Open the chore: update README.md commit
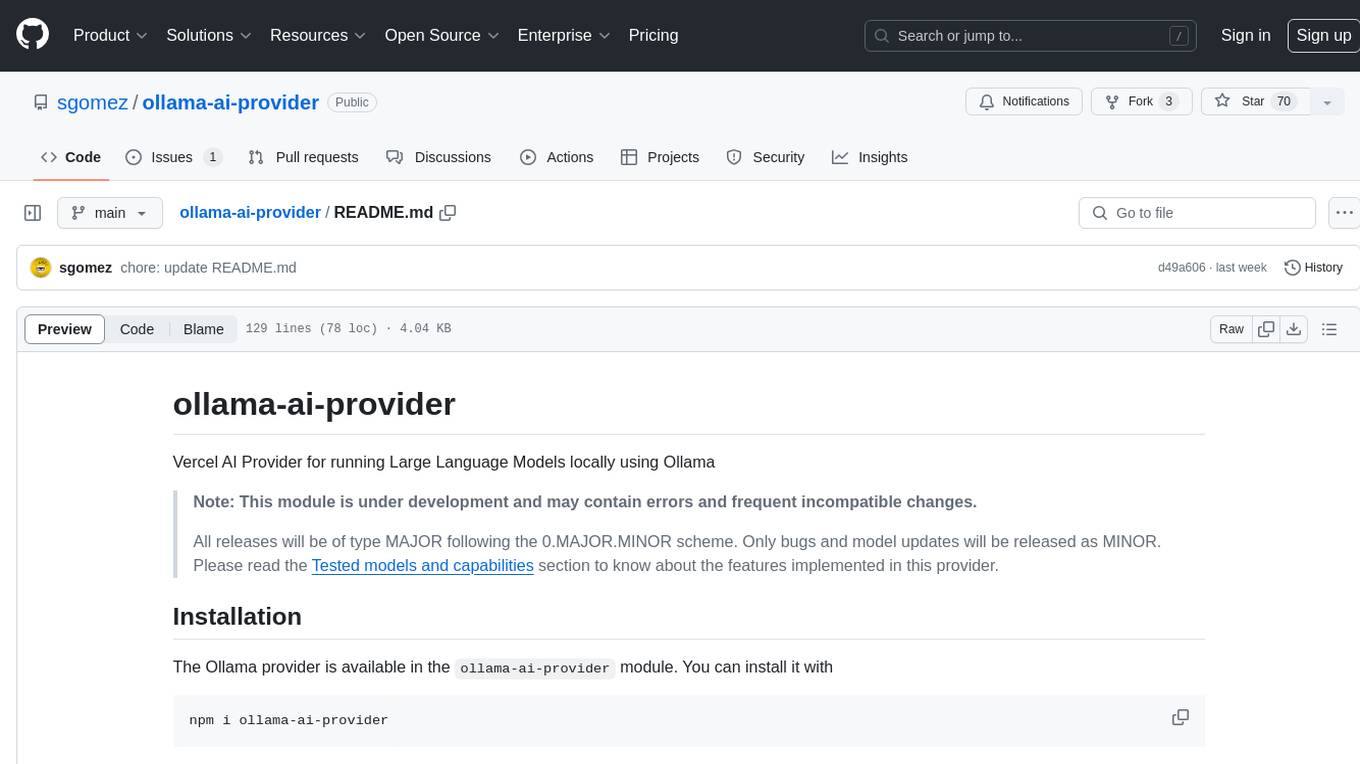The height and width of the screenshot is (764, 1360). 208,267
